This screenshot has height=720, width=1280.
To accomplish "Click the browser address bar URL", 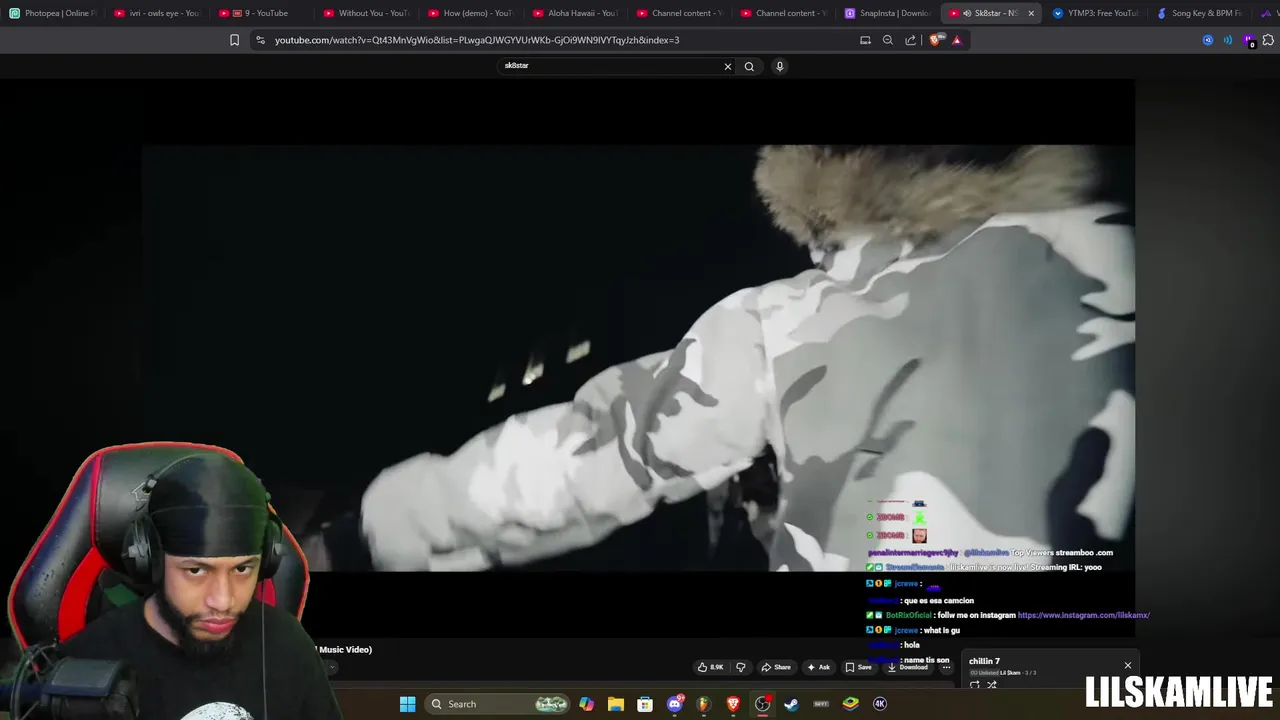I will click(477, 40).
